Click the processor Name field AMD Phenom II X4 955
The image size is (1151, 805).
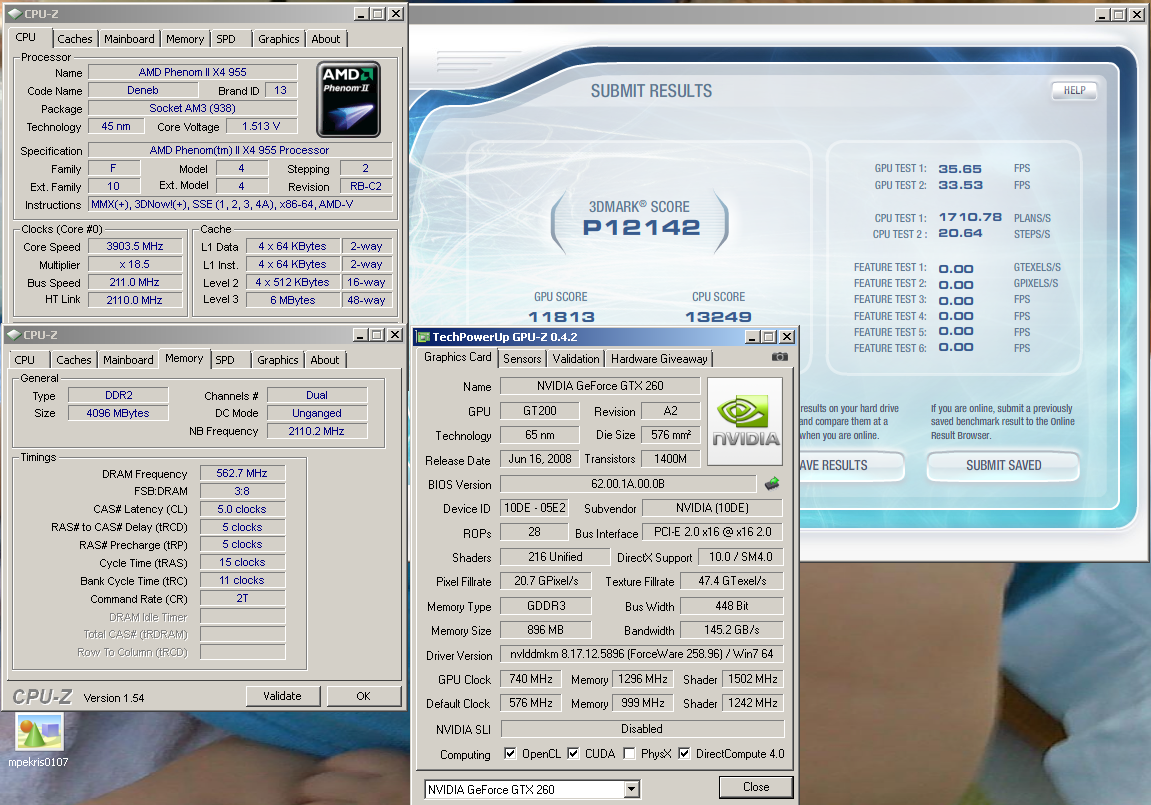point(193,72)
